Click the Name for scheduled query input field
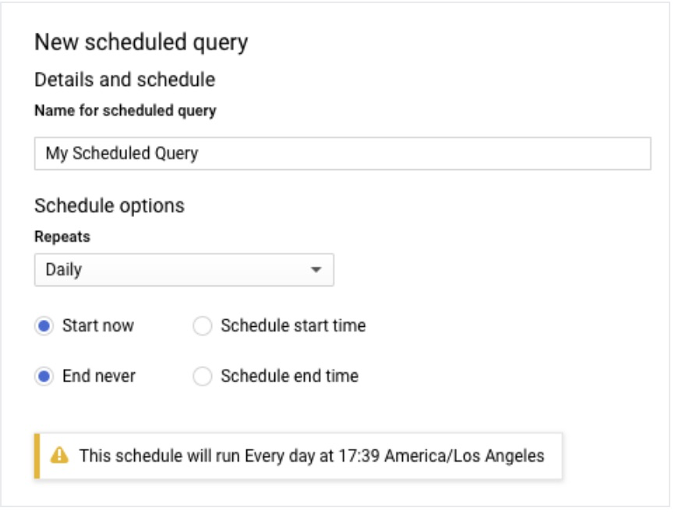Image resolution: width=675 pixels, height=514 pixels. (342, 154)
